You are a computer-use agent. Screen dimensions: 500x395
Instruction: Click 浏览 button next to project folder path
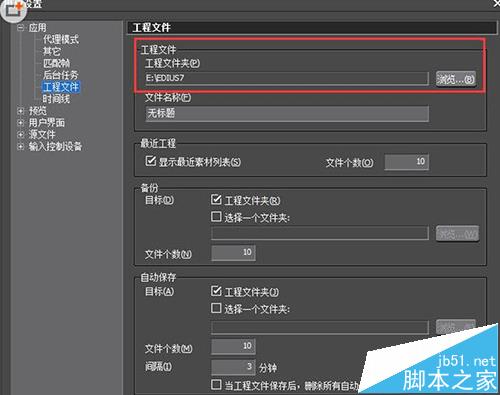pyautogui.click(x=456, y=79)
